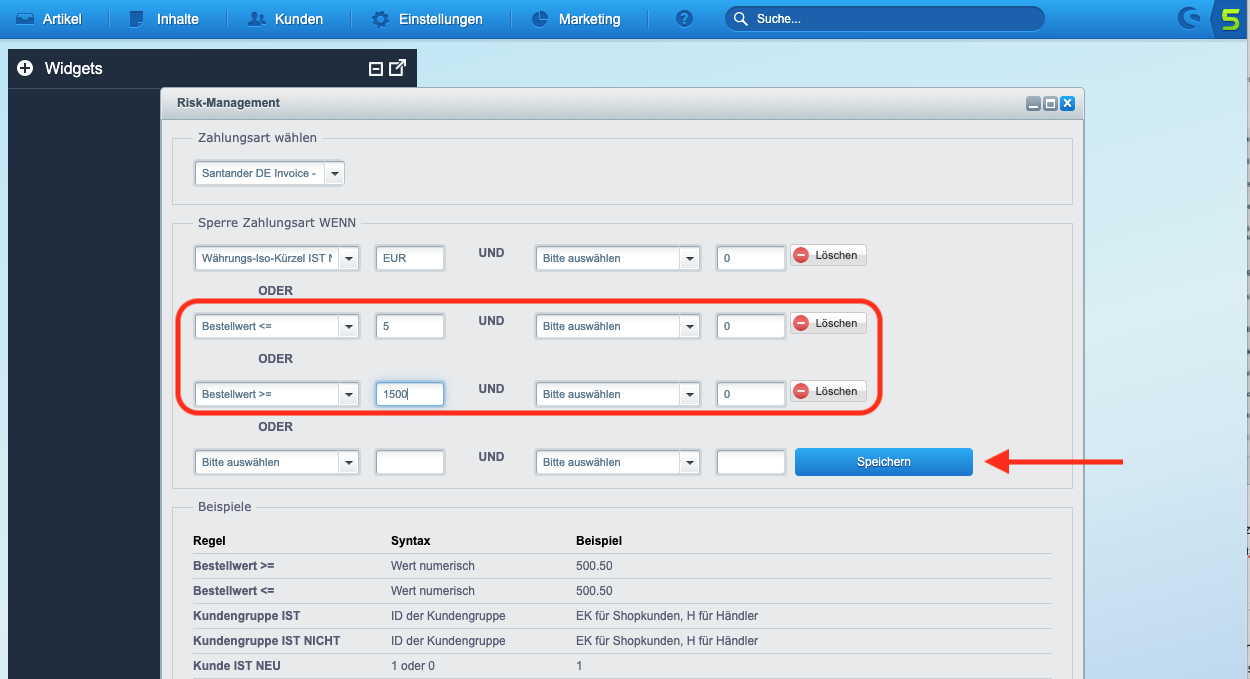Click the Syntax column header
The image size is (1250, 679).
[x=410, y=541]
